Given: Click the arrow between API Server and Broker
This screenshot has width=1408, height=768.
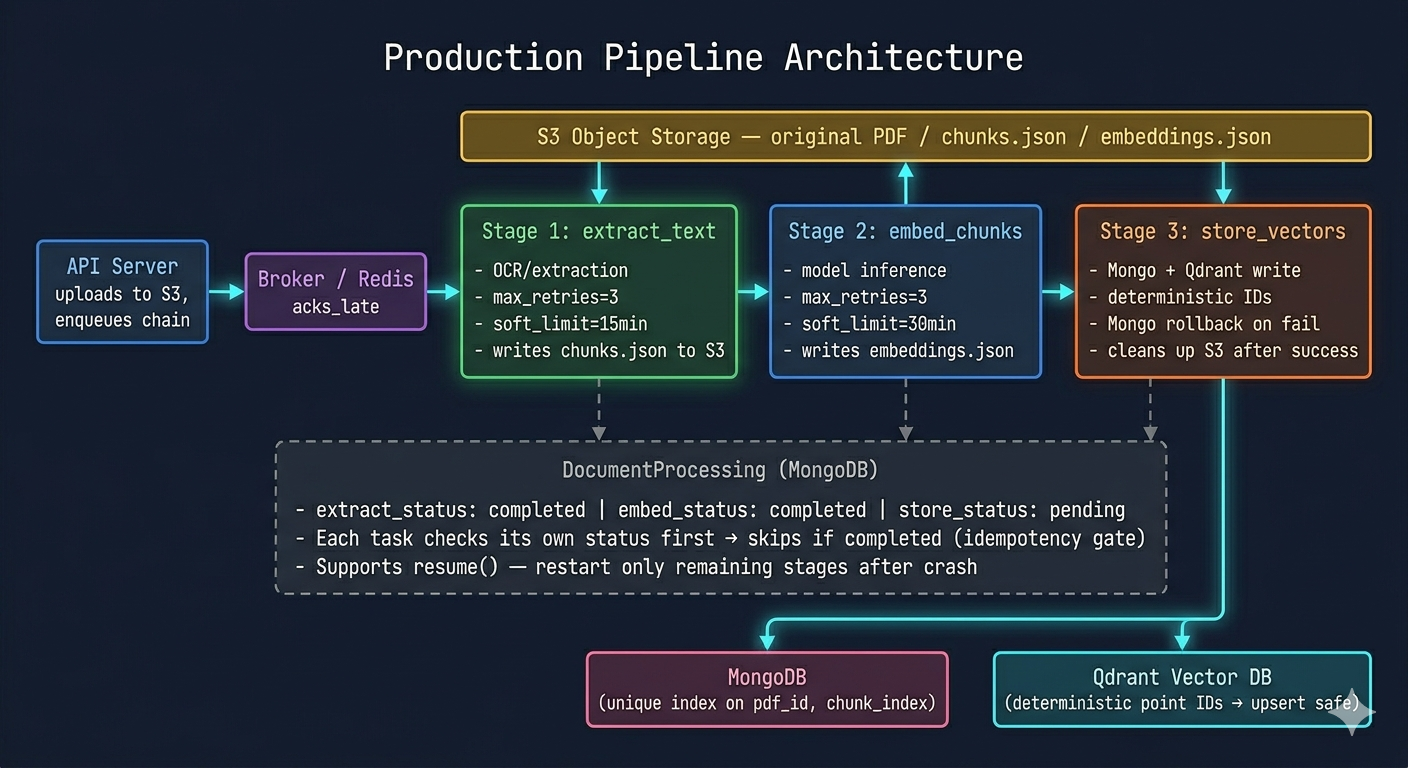Looking at the screenshot, I should 227,291.
